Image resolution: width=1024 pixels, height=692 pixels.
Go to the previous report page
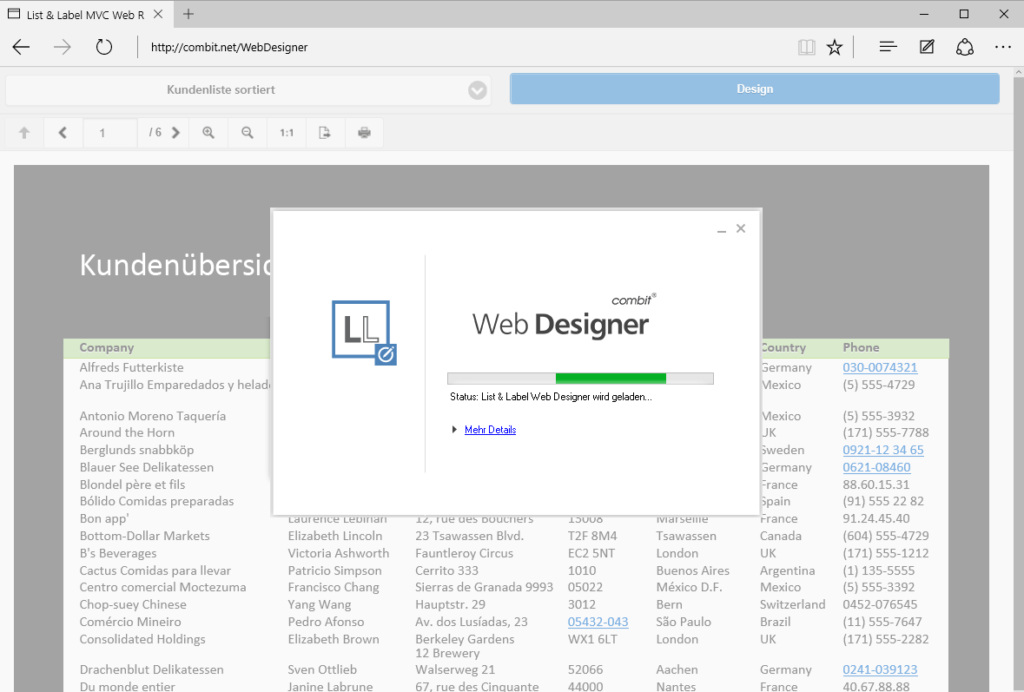[63, 132]
